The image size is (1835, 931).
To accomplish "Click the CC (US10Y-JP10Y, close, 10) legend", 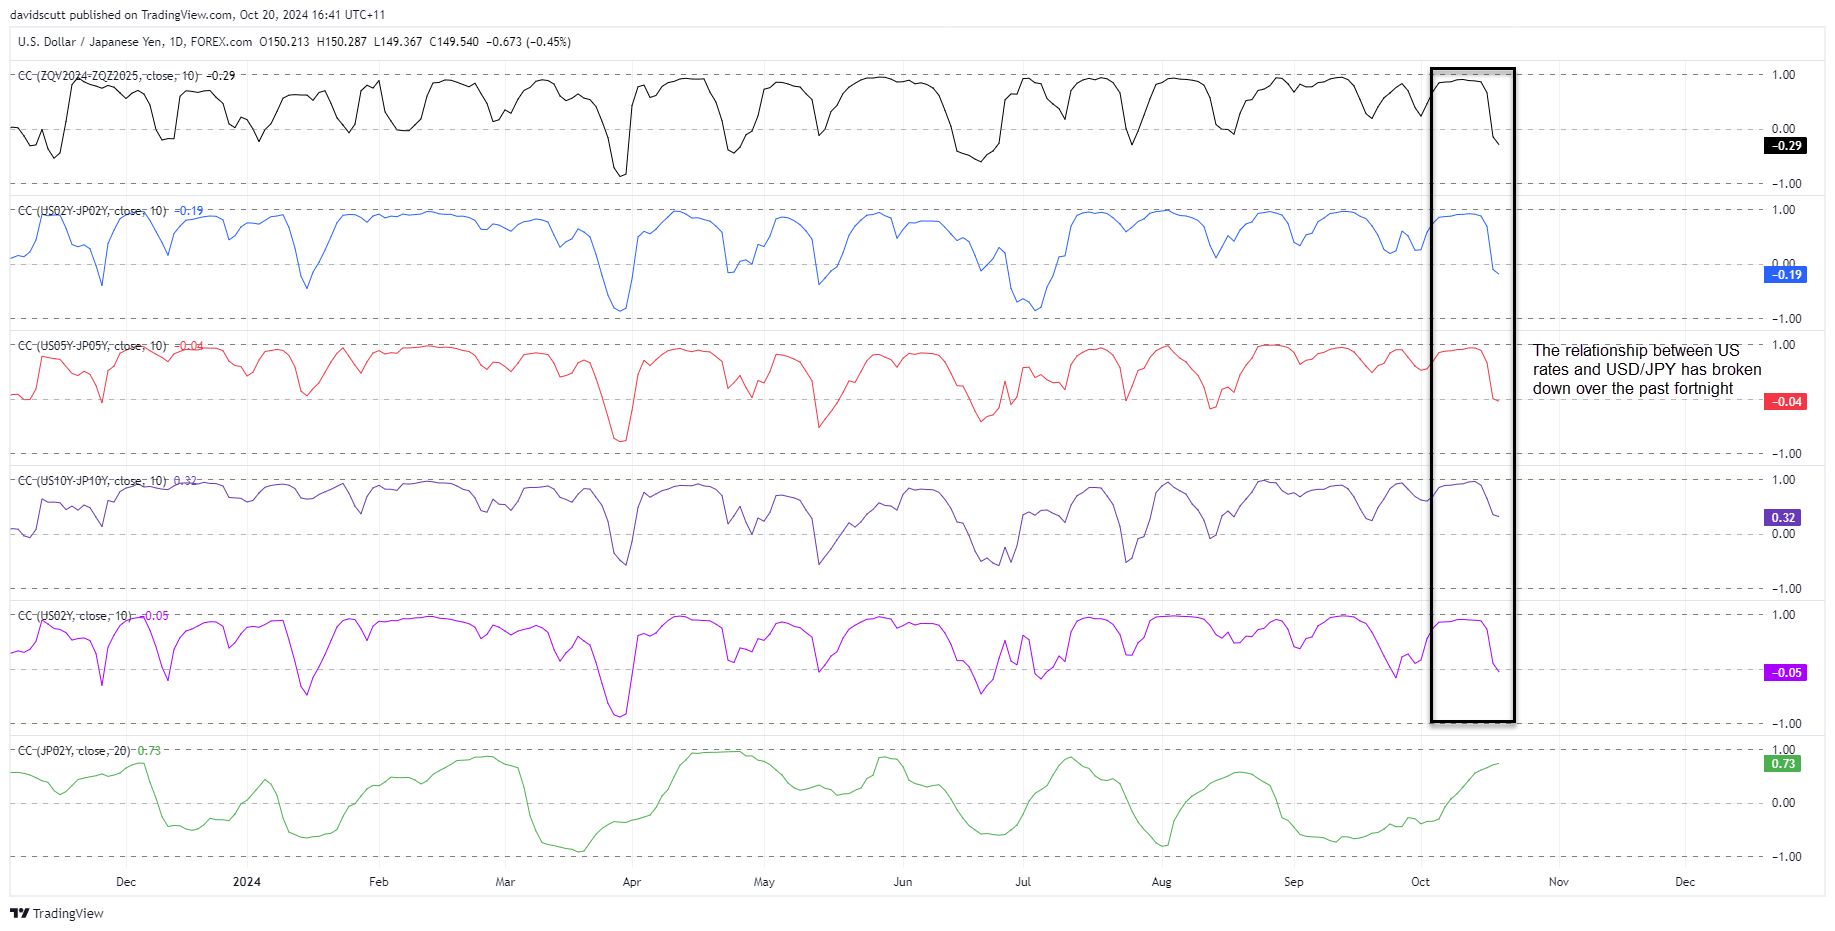I will [92, 481].
